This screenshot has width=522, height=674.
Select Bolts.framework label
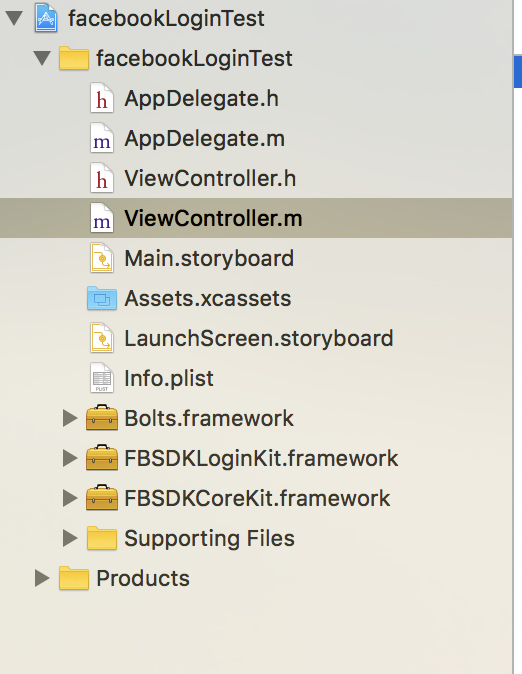click(x=209, y=418)
